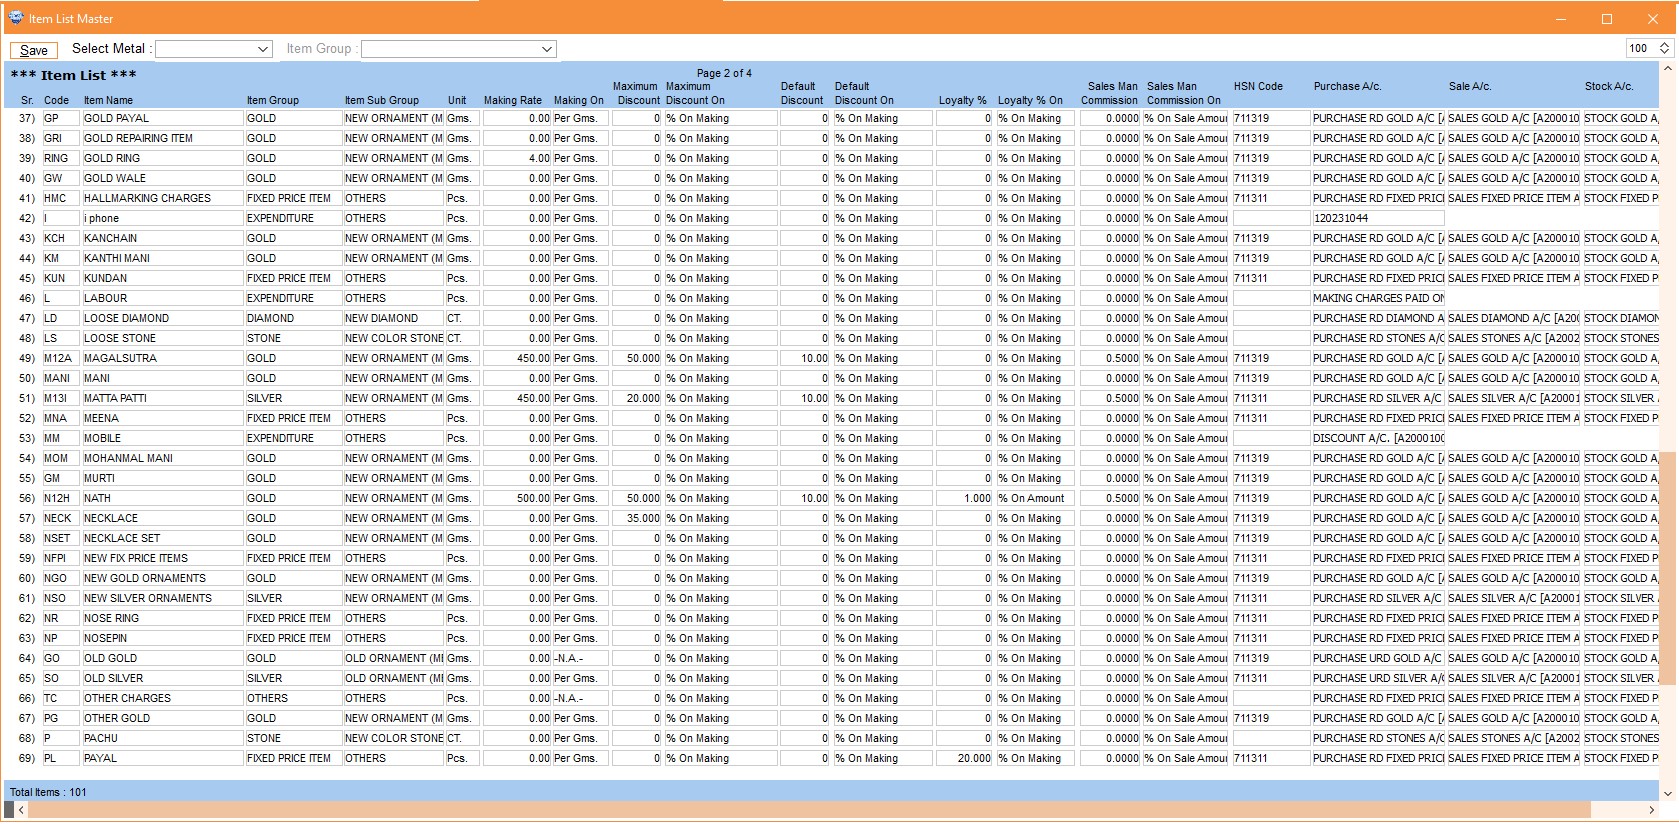Click the Page 2 of 4 indicator
The image size is (1679, 824).
click(x=724, y=73)
